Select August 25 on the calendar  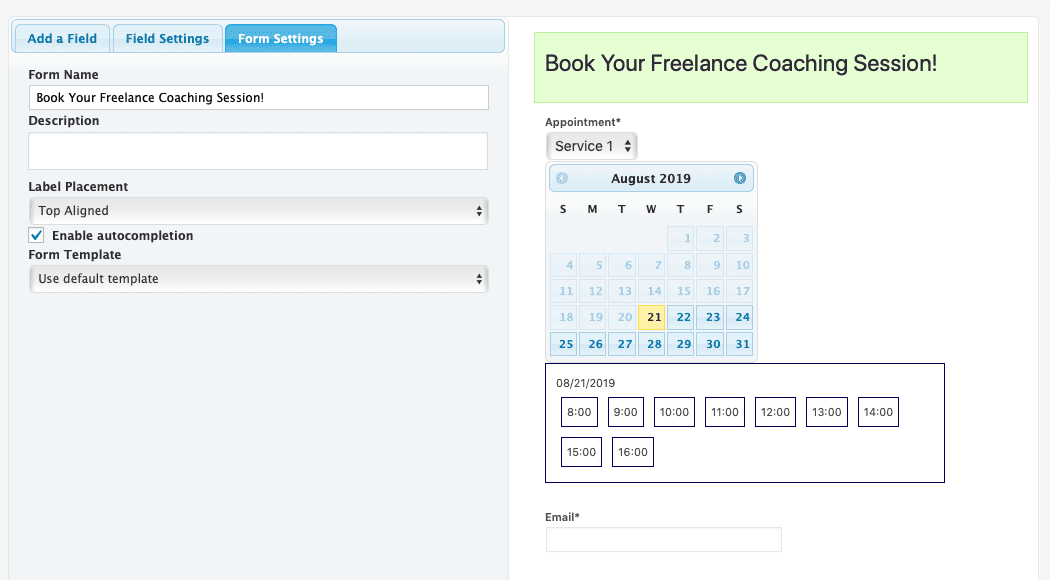point(563,343)
